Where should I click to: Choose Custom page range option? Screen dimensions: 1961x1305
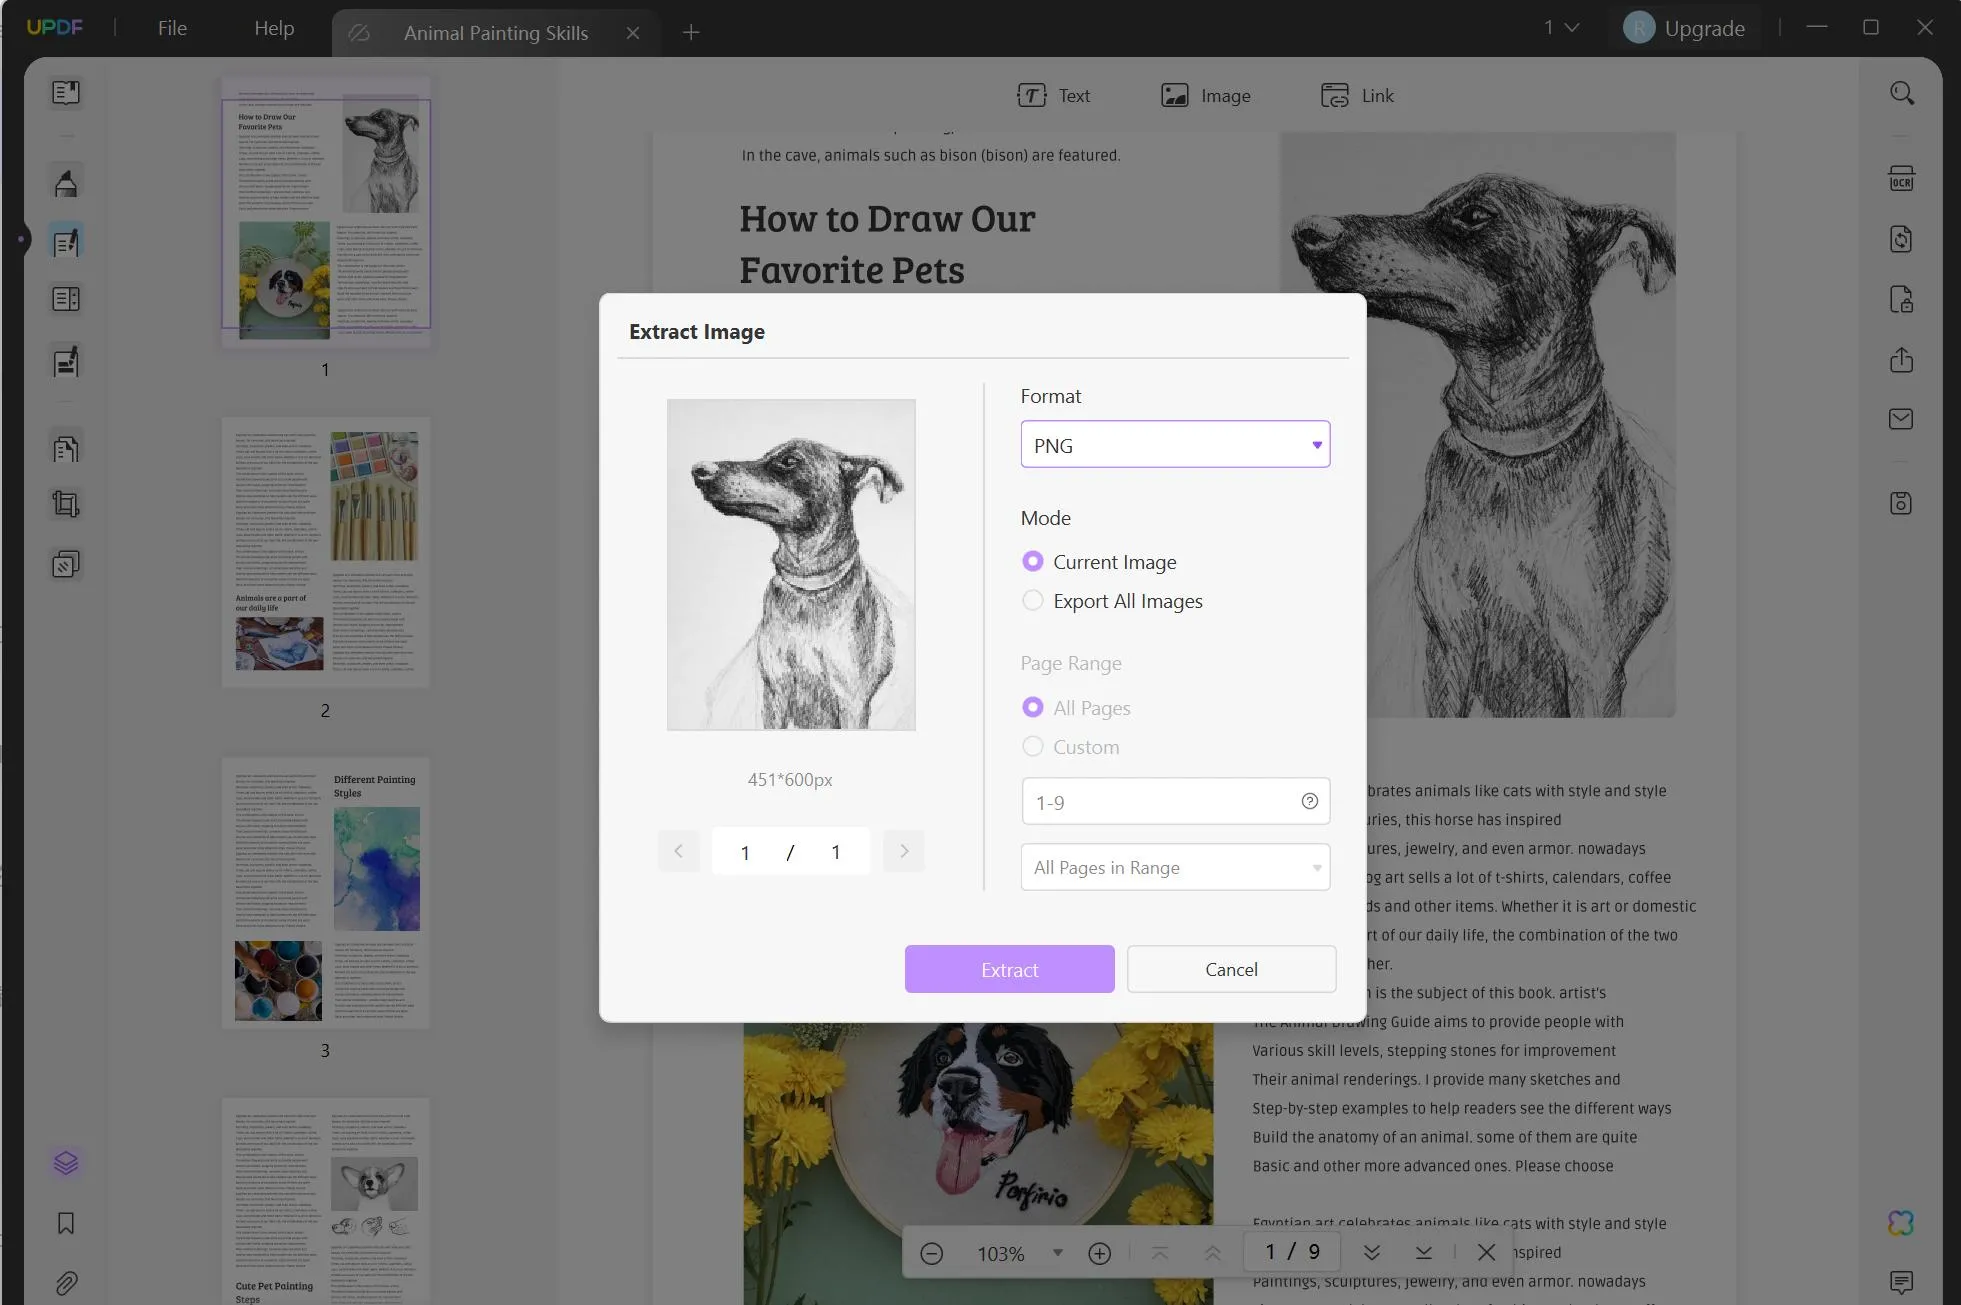[1070, 747]
